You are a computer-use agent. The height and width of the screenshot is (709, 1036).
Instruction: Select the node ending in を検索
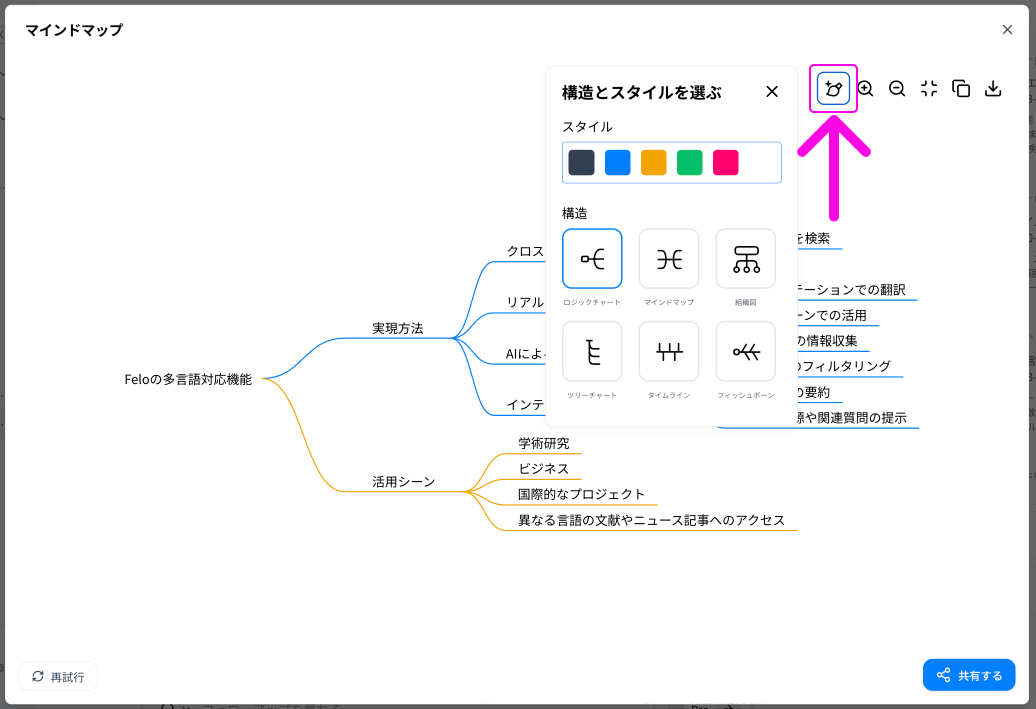tap(814, 239)
